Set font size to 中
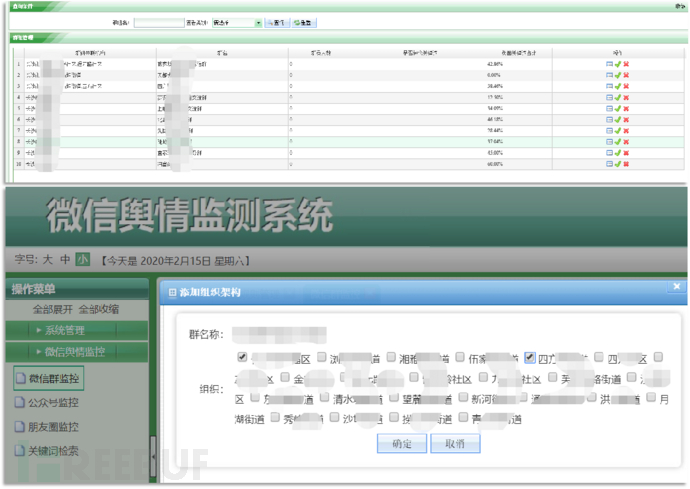Screen dimensions: 690x489 (65, 260)
